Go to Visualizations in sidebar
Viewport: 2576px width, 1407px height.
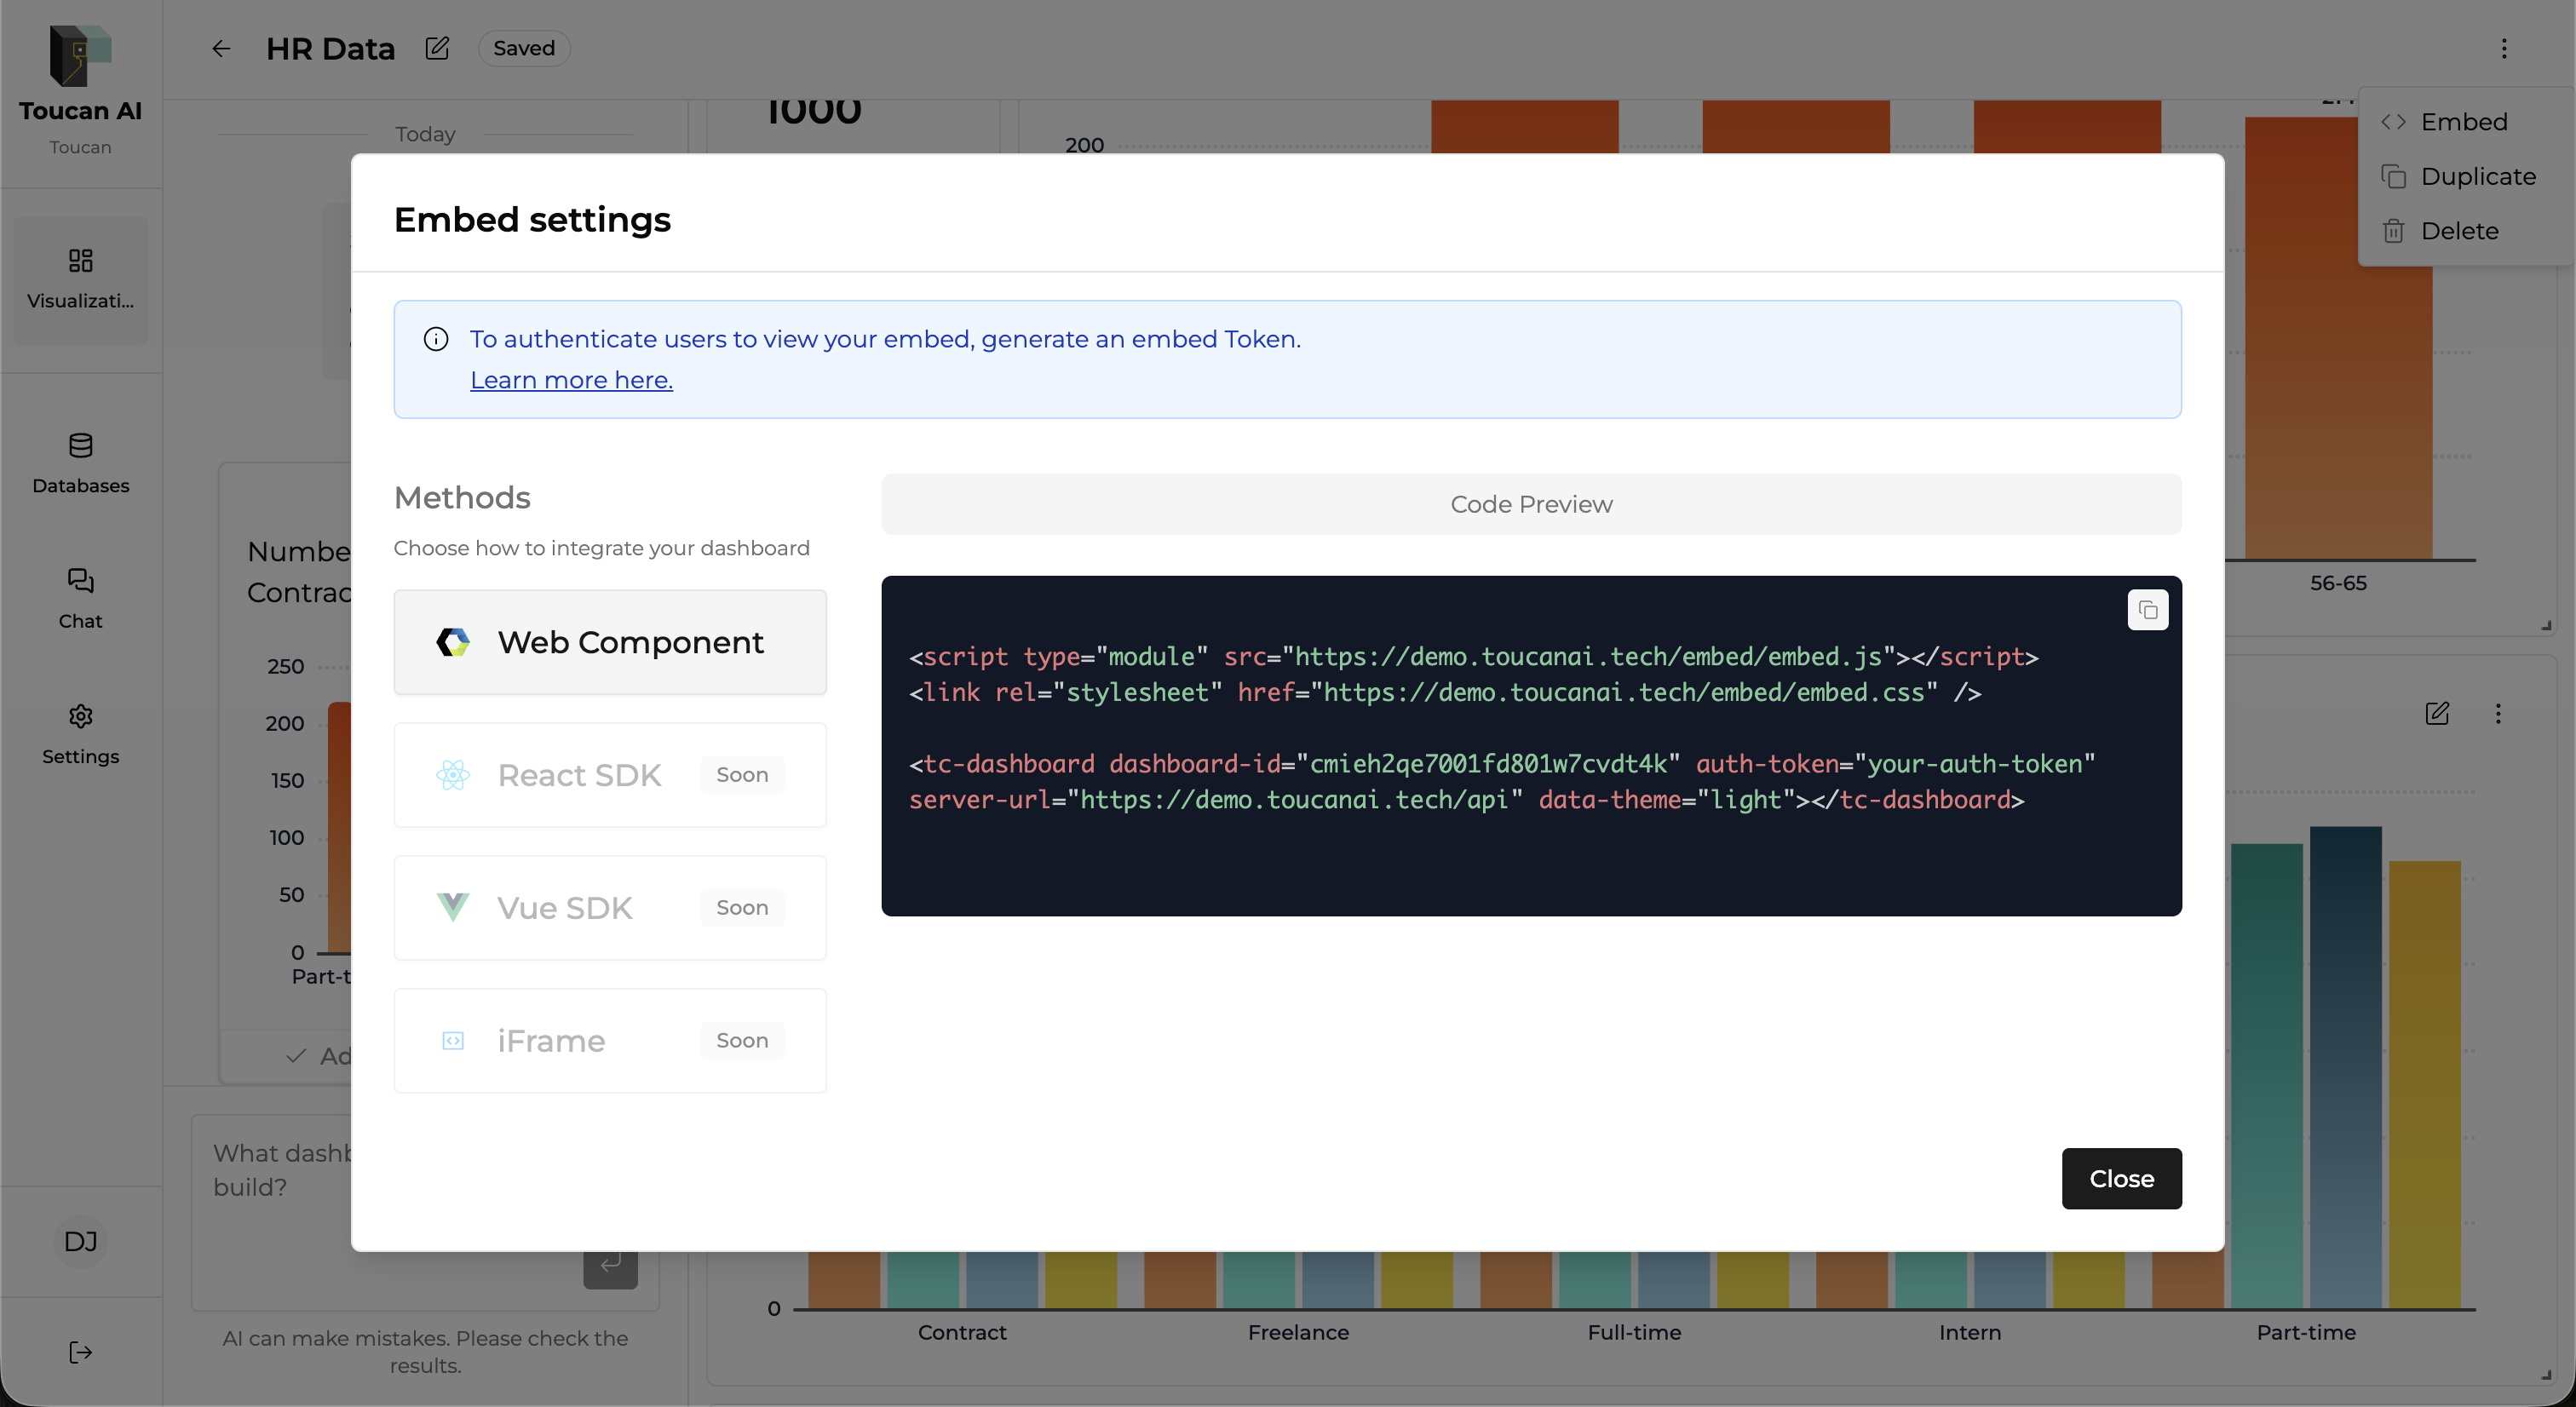(x=80, y=279)
